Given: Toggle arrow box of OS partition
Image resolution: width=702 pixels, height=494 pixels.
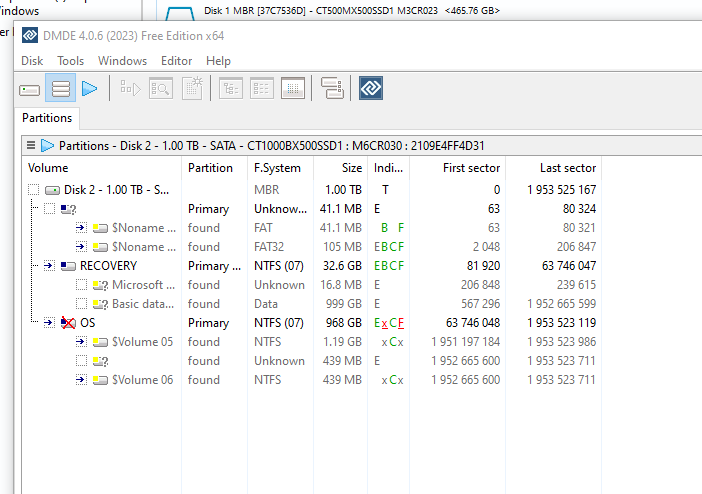Looking at the screenshot, I should tap(49, 322).
